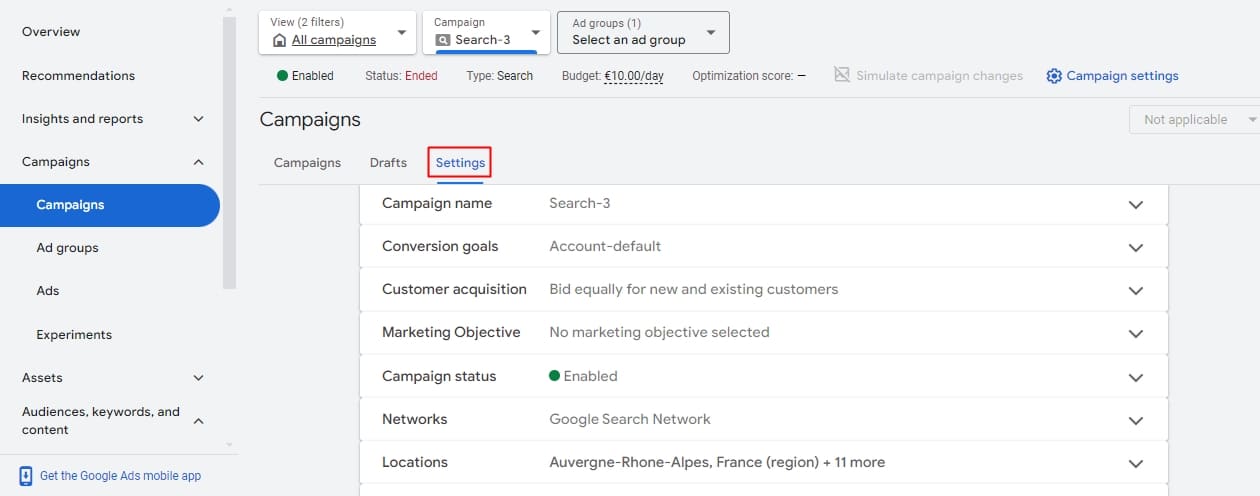The width and height of the screenshot is (1260, 496).
Task: Select the Settings tab
Action: pyautogui.click(x=460, y=163)
